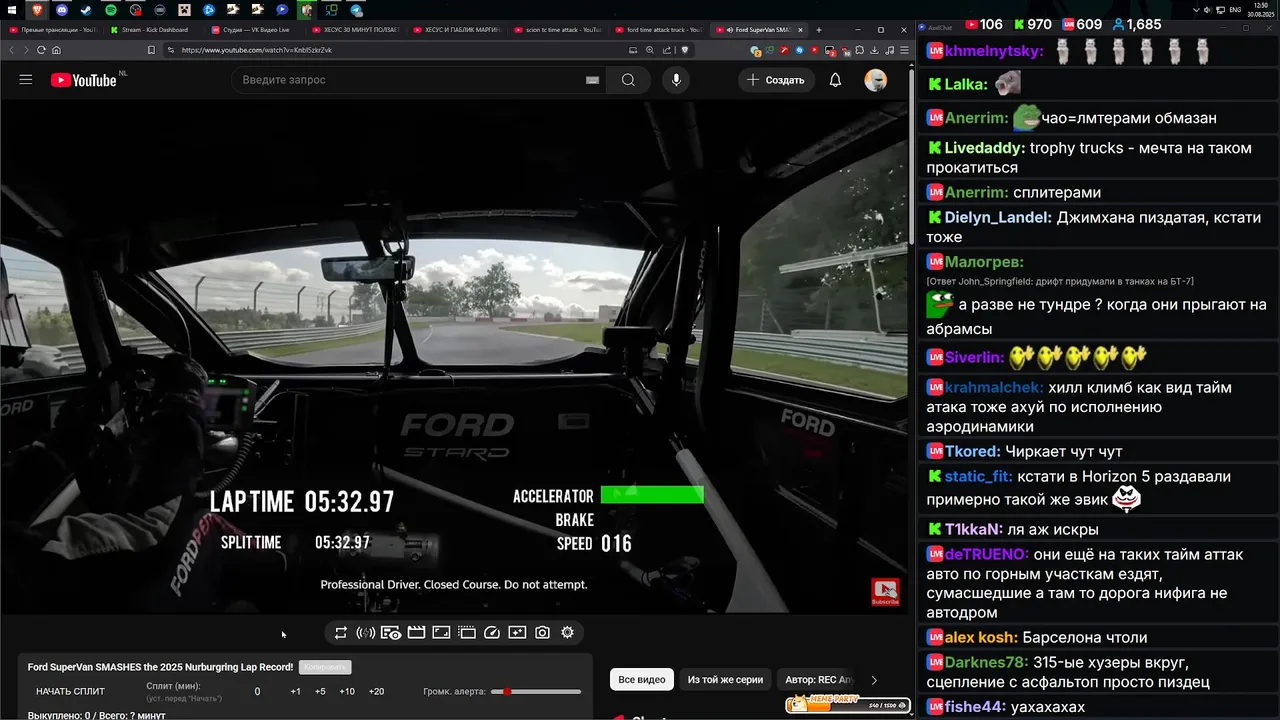Switch to the ford time attack truck tab
The image size is (1280, 720).
(x=659, y=30)
